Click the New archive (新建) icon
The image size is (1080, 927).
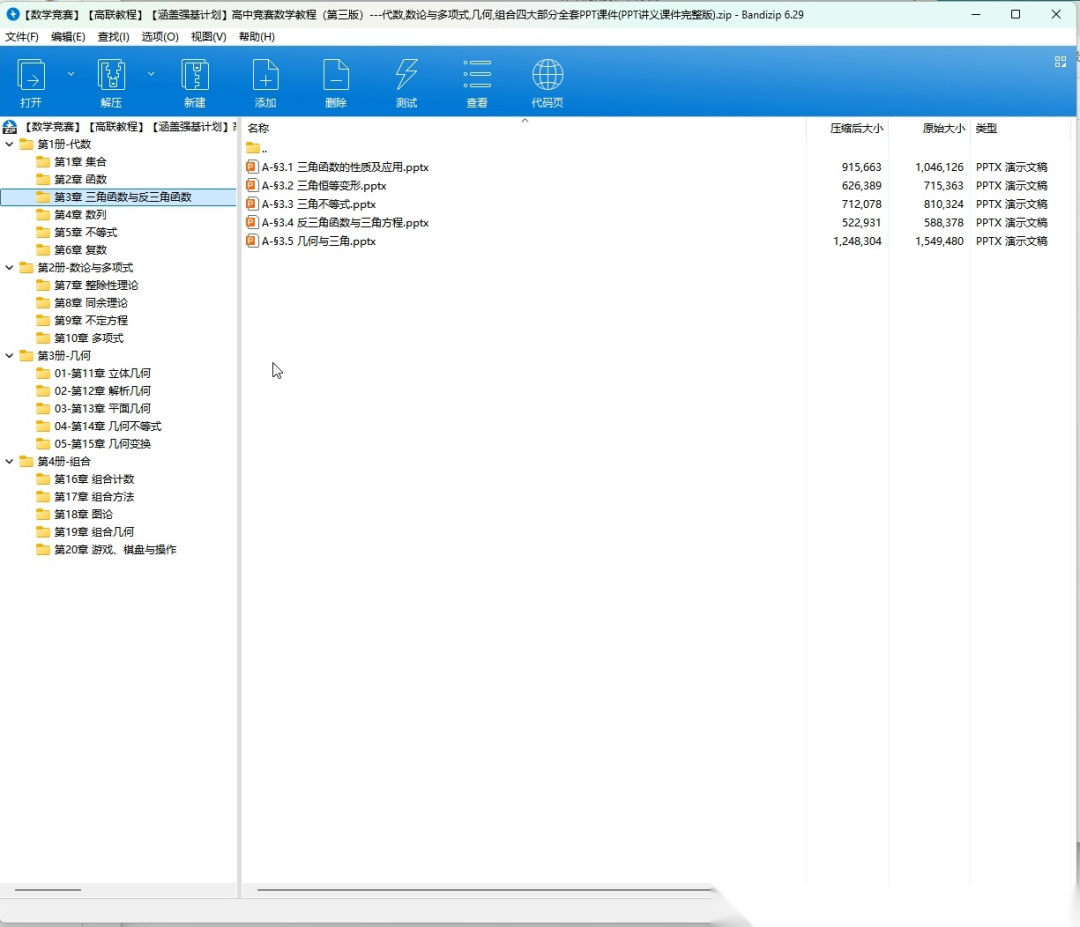pos(194,75)
